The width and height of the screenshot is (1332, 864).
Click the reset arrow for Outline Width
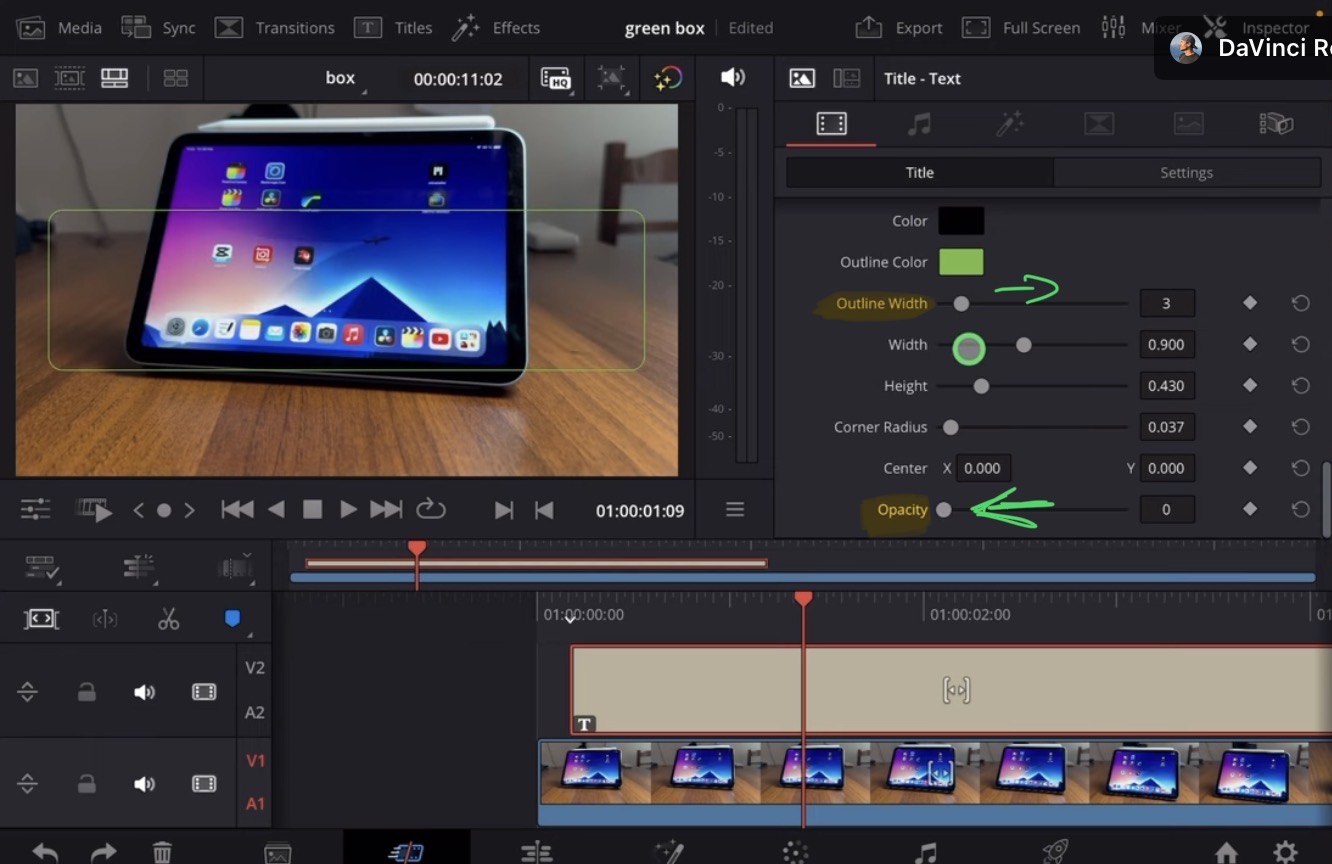pos(1300,303)
